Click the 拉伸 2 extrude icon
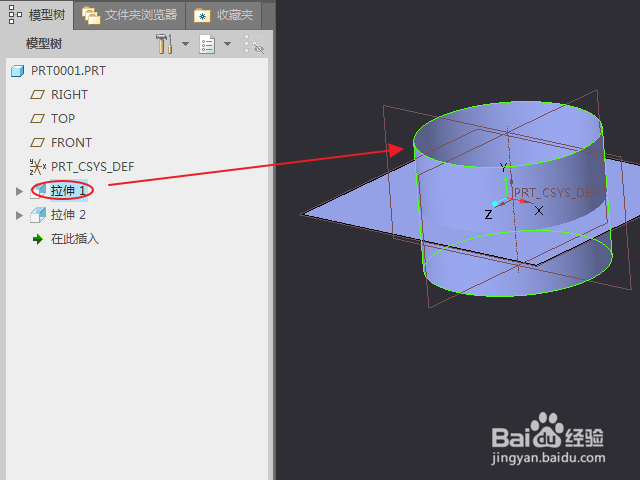Screen dimensions: 640x480 38,215
